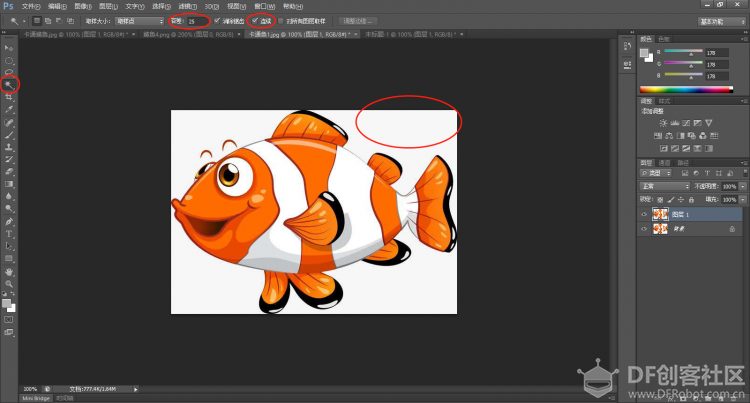This screenshot has width=750, height=403.
Task: Click the Refine Edge button
Action: (358, 21)
